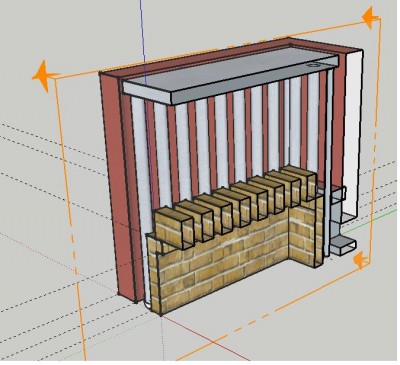Click the first protruding brick block
400x365 pixels.
174,227
